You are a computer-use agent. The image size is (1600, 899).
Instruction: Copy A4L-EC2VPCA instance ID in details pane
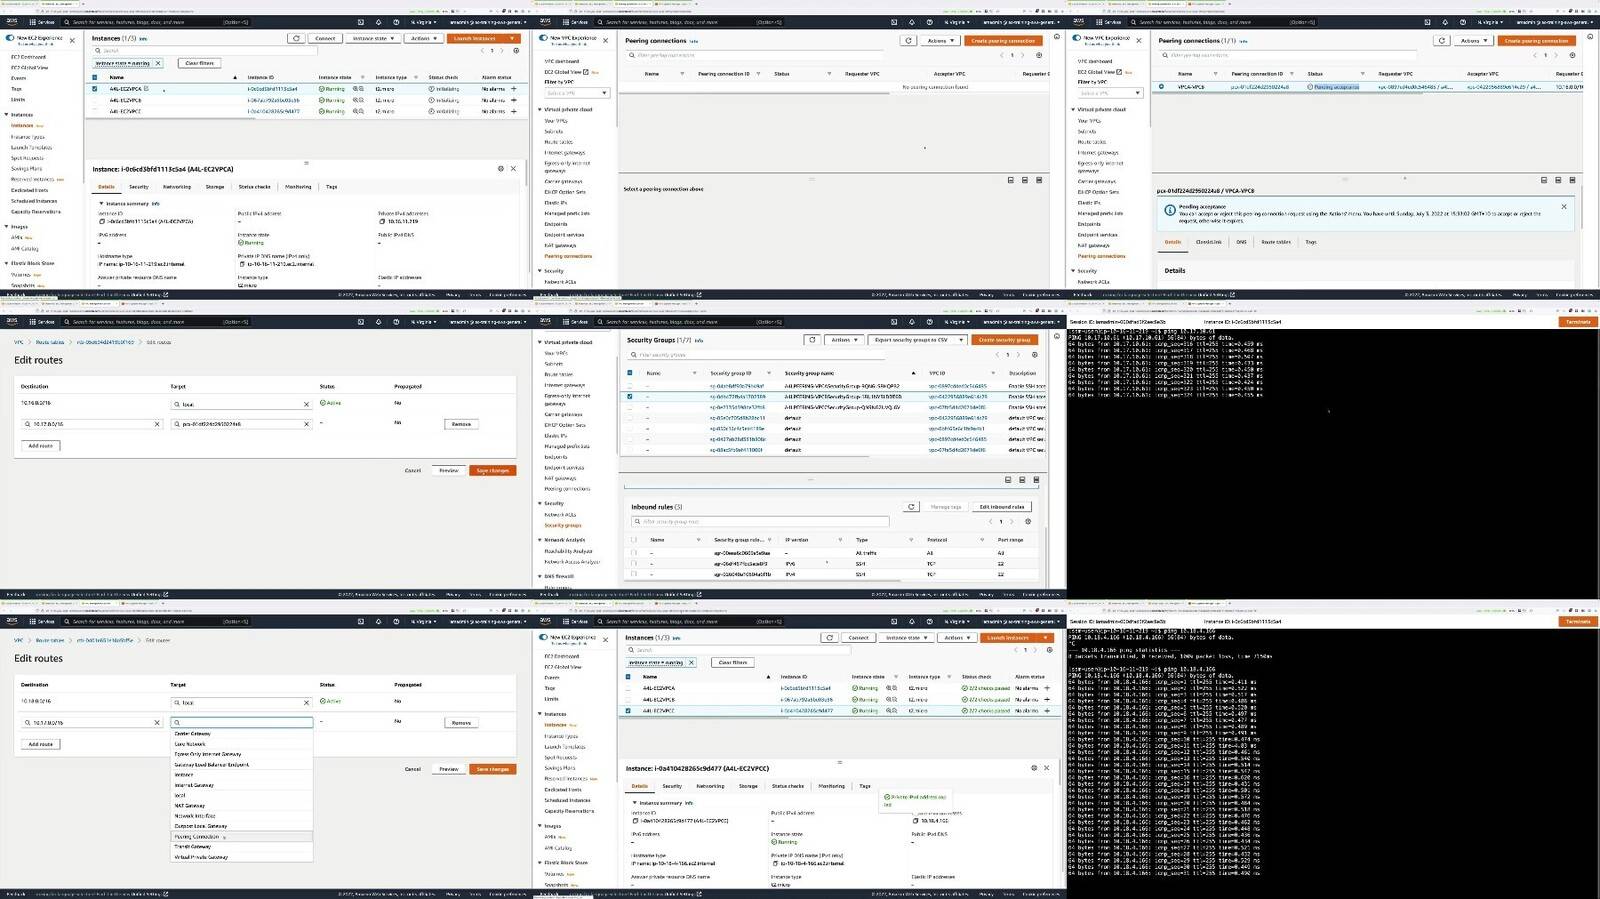point(101,221)
